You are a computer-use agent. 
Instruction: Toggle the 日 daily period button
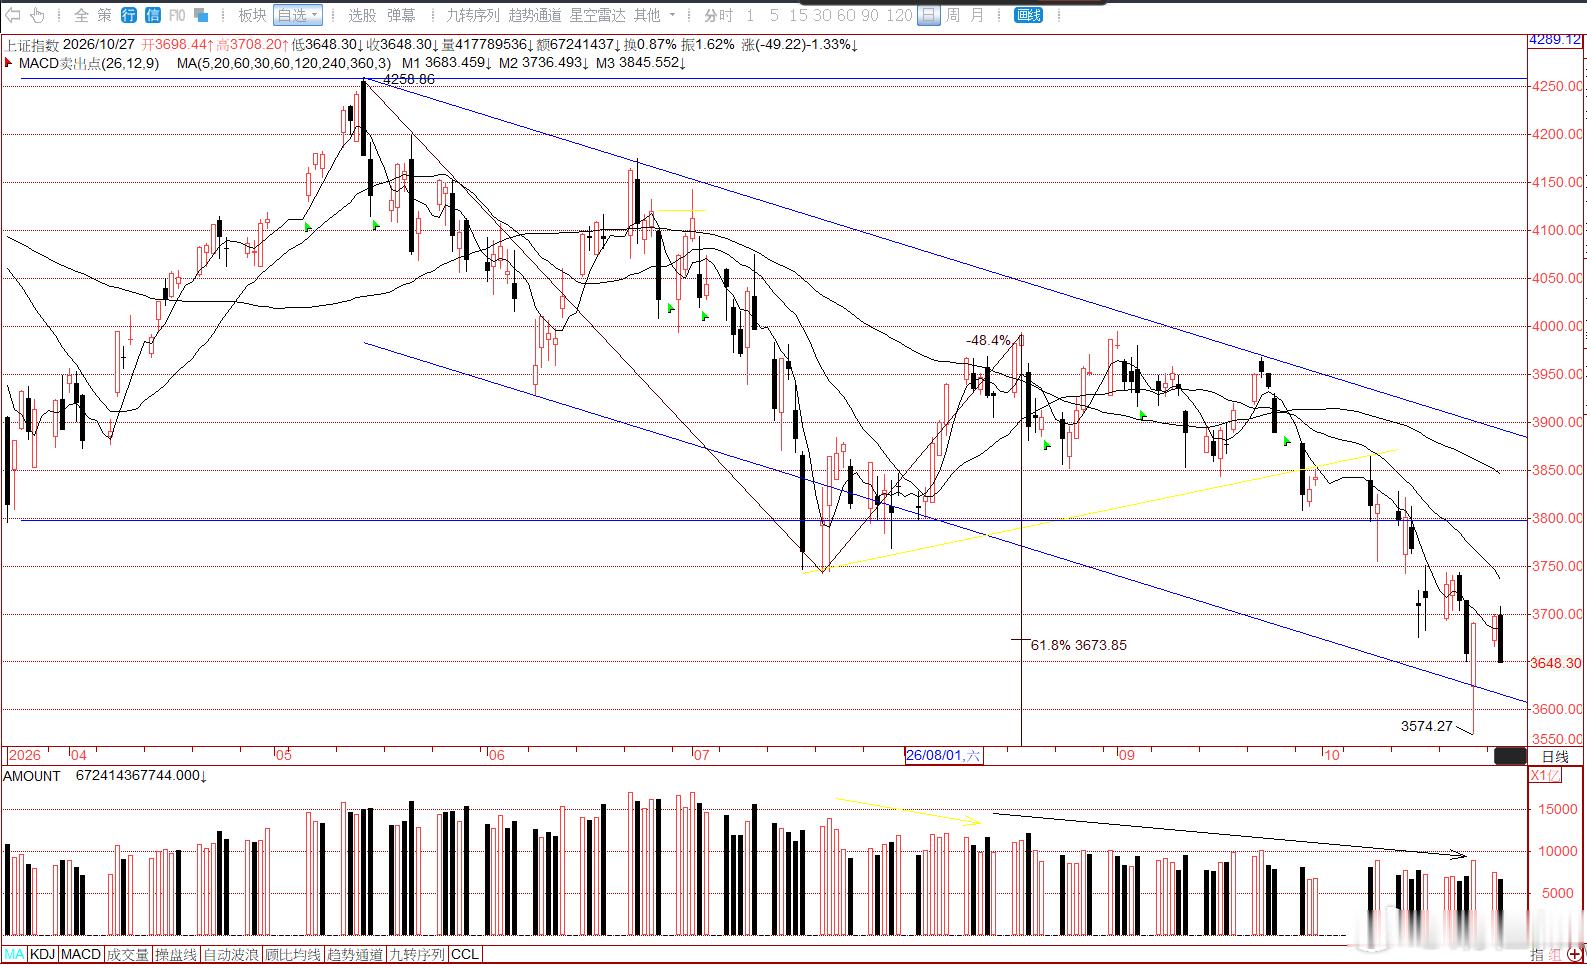click(929, 15)
